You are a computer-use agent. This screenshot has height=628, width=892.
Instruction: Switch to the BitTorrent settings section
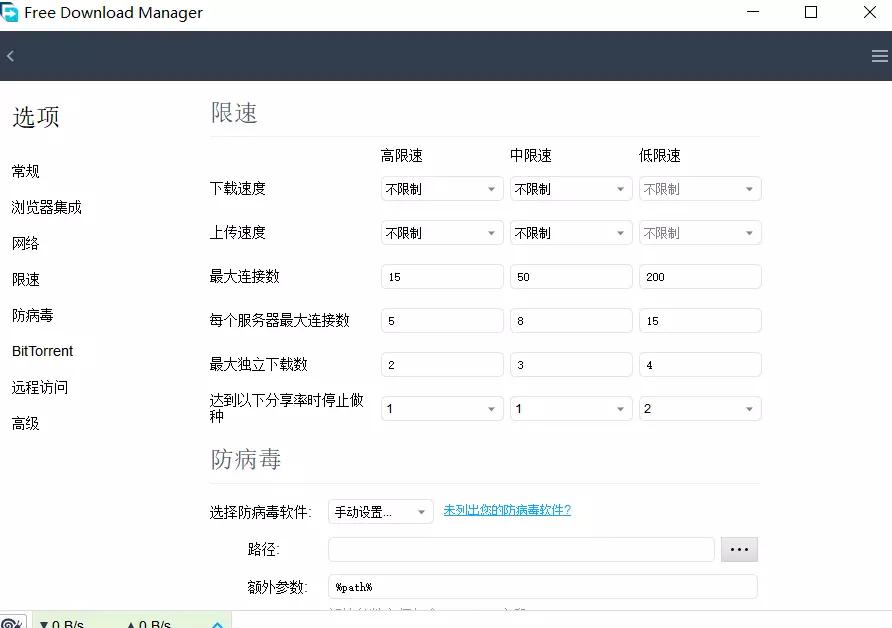(44, 351)
